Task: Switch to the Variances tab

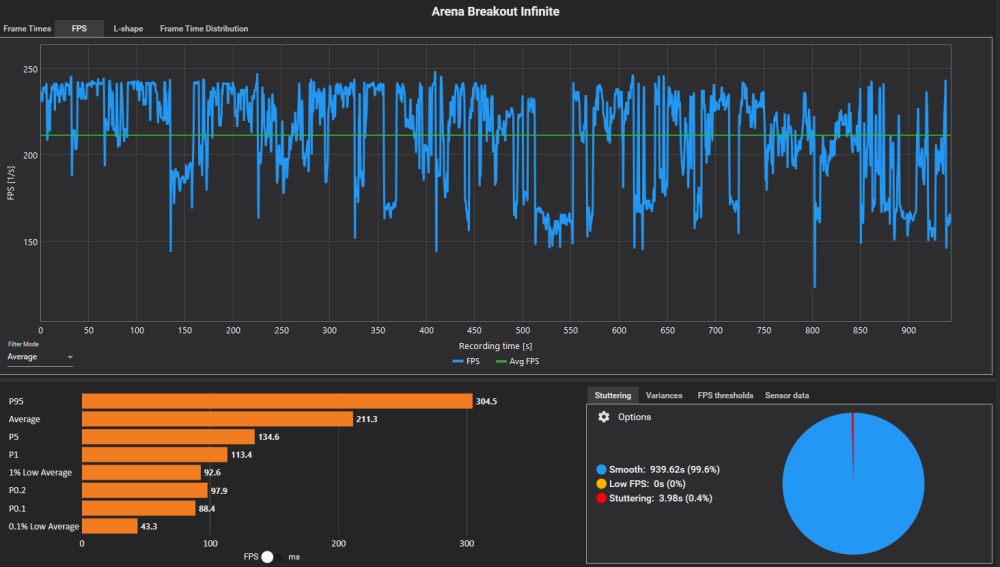Action: 664,396
